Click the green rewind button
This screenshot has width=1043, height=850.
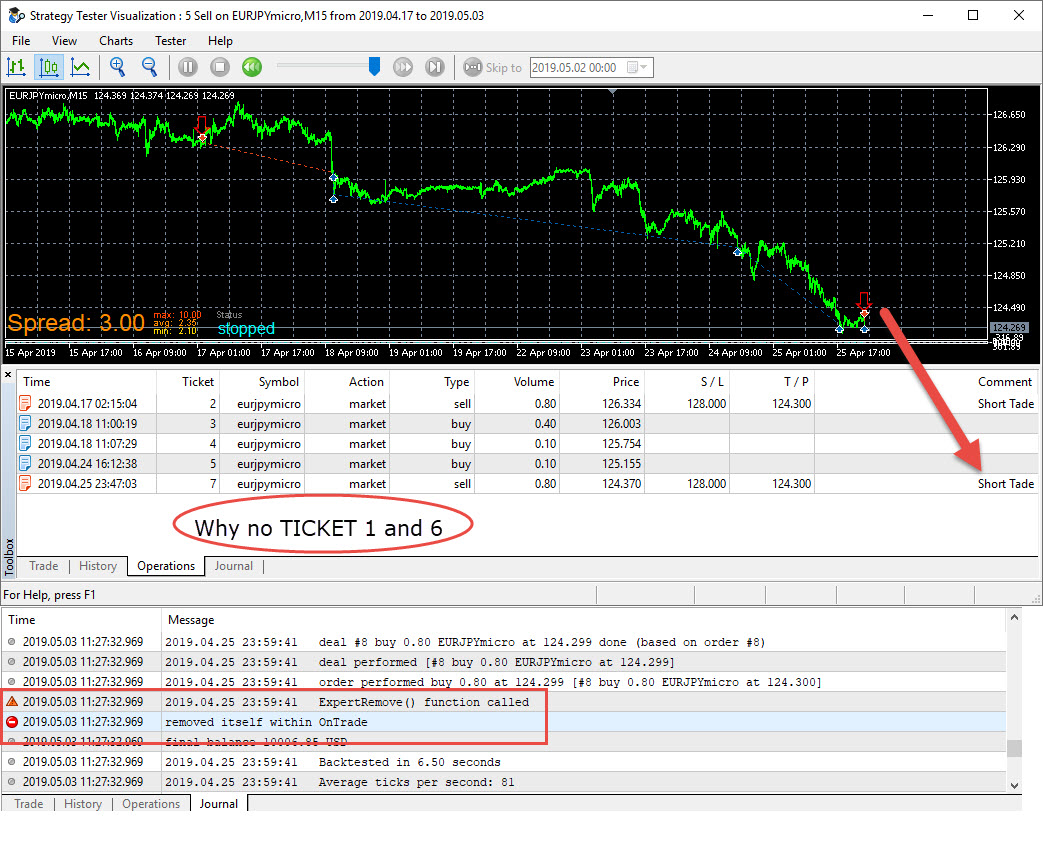coord(251,67)
